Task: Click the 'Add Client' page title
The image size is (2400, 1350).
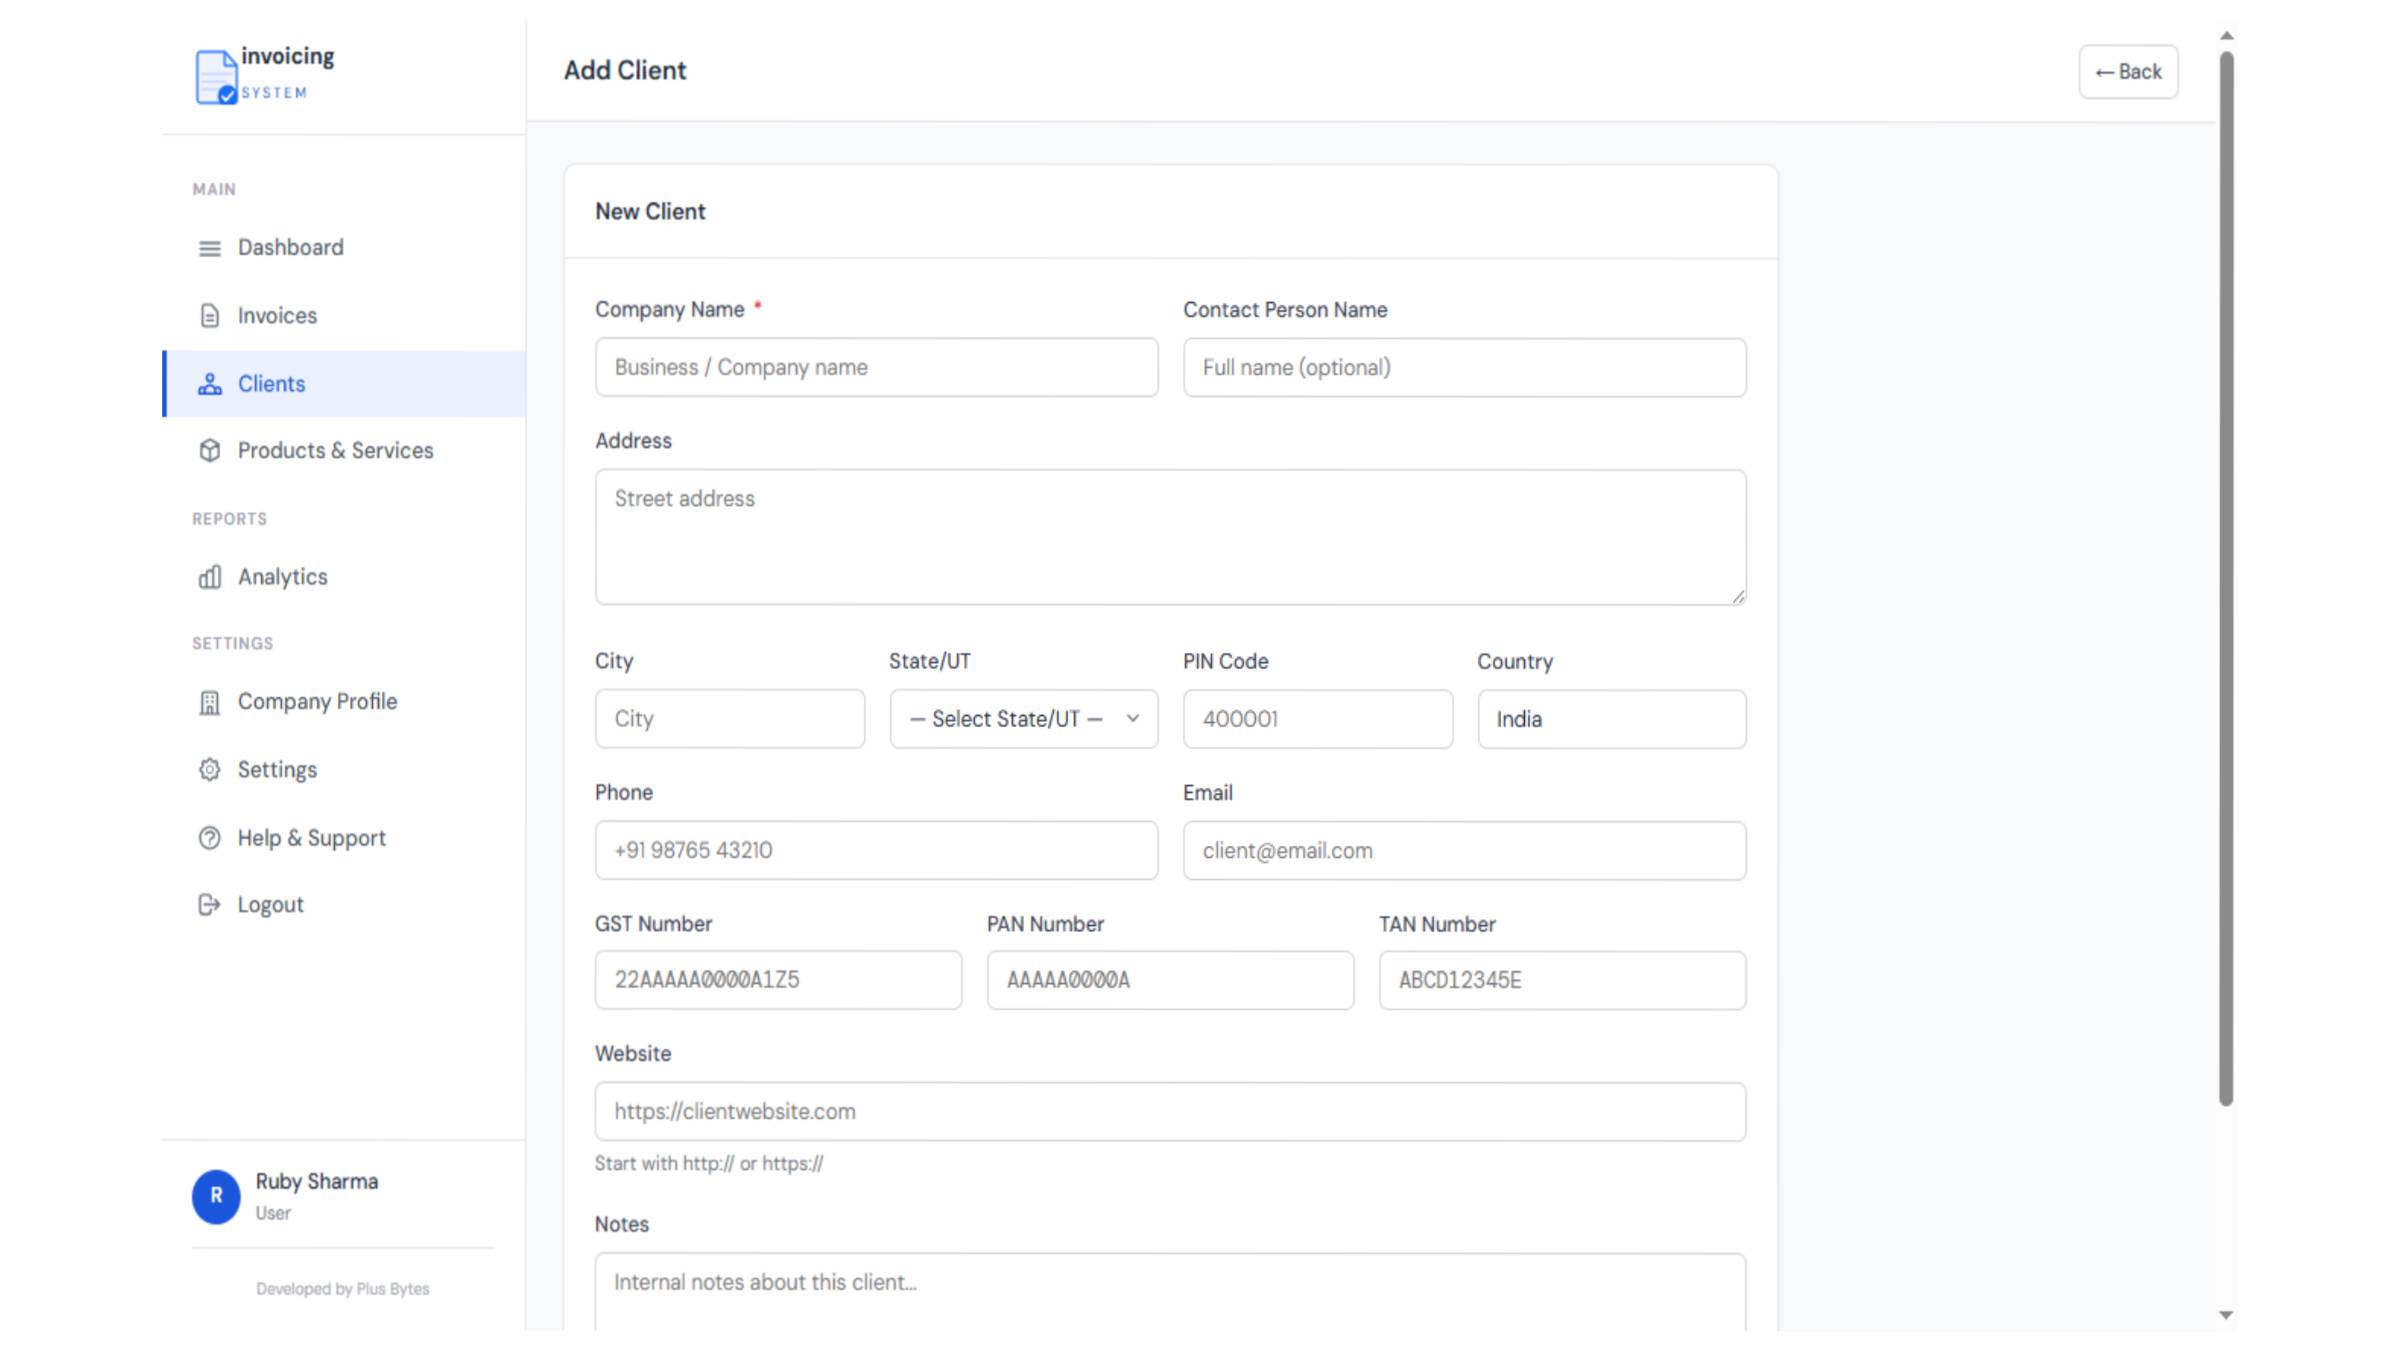Action: (x=625, y=71)
